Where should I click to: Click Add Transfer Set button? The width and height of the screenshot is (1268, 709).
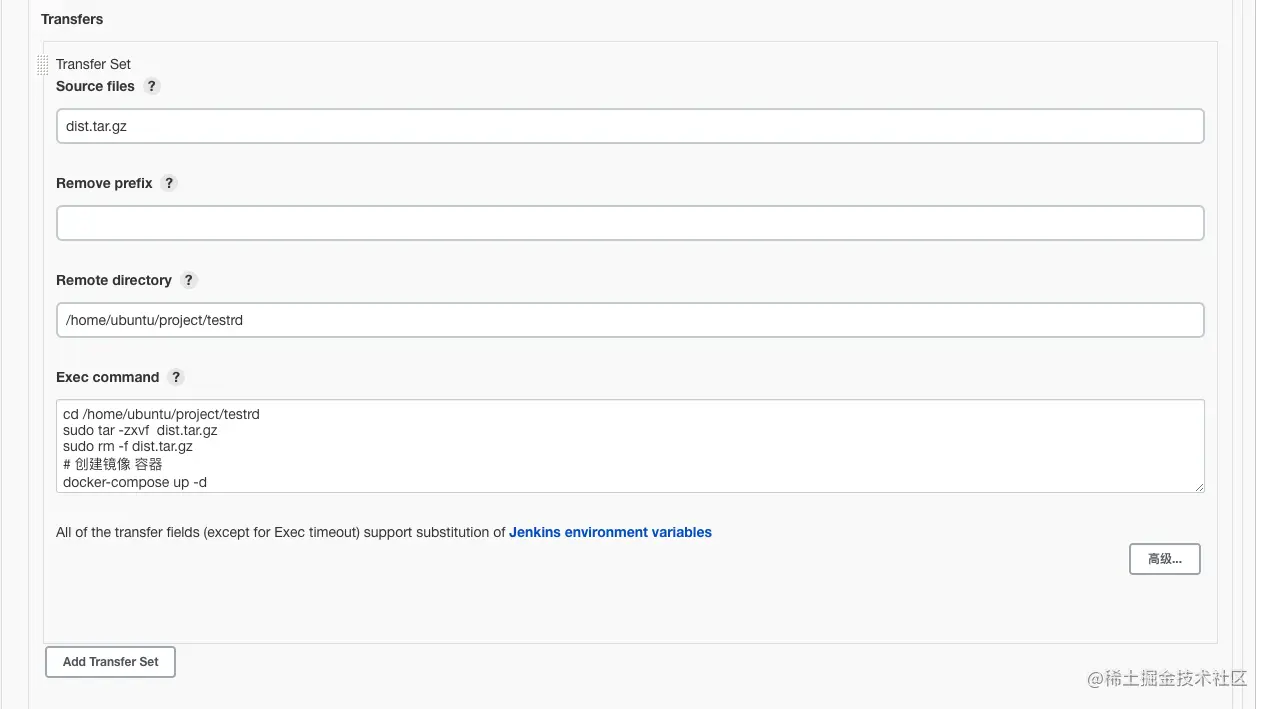click(110, 662)
